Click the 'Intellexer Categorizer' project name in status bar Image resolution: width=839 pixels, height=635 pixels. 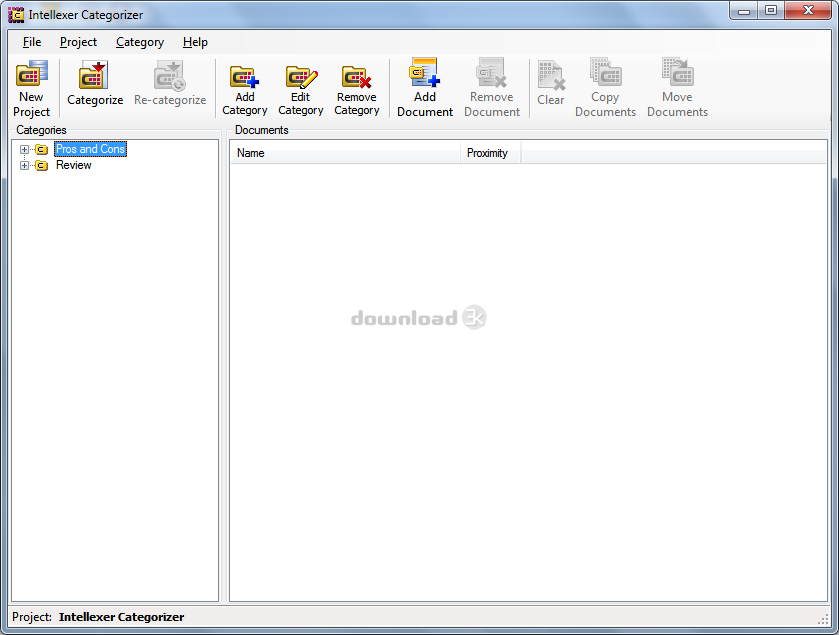[121, 617]
